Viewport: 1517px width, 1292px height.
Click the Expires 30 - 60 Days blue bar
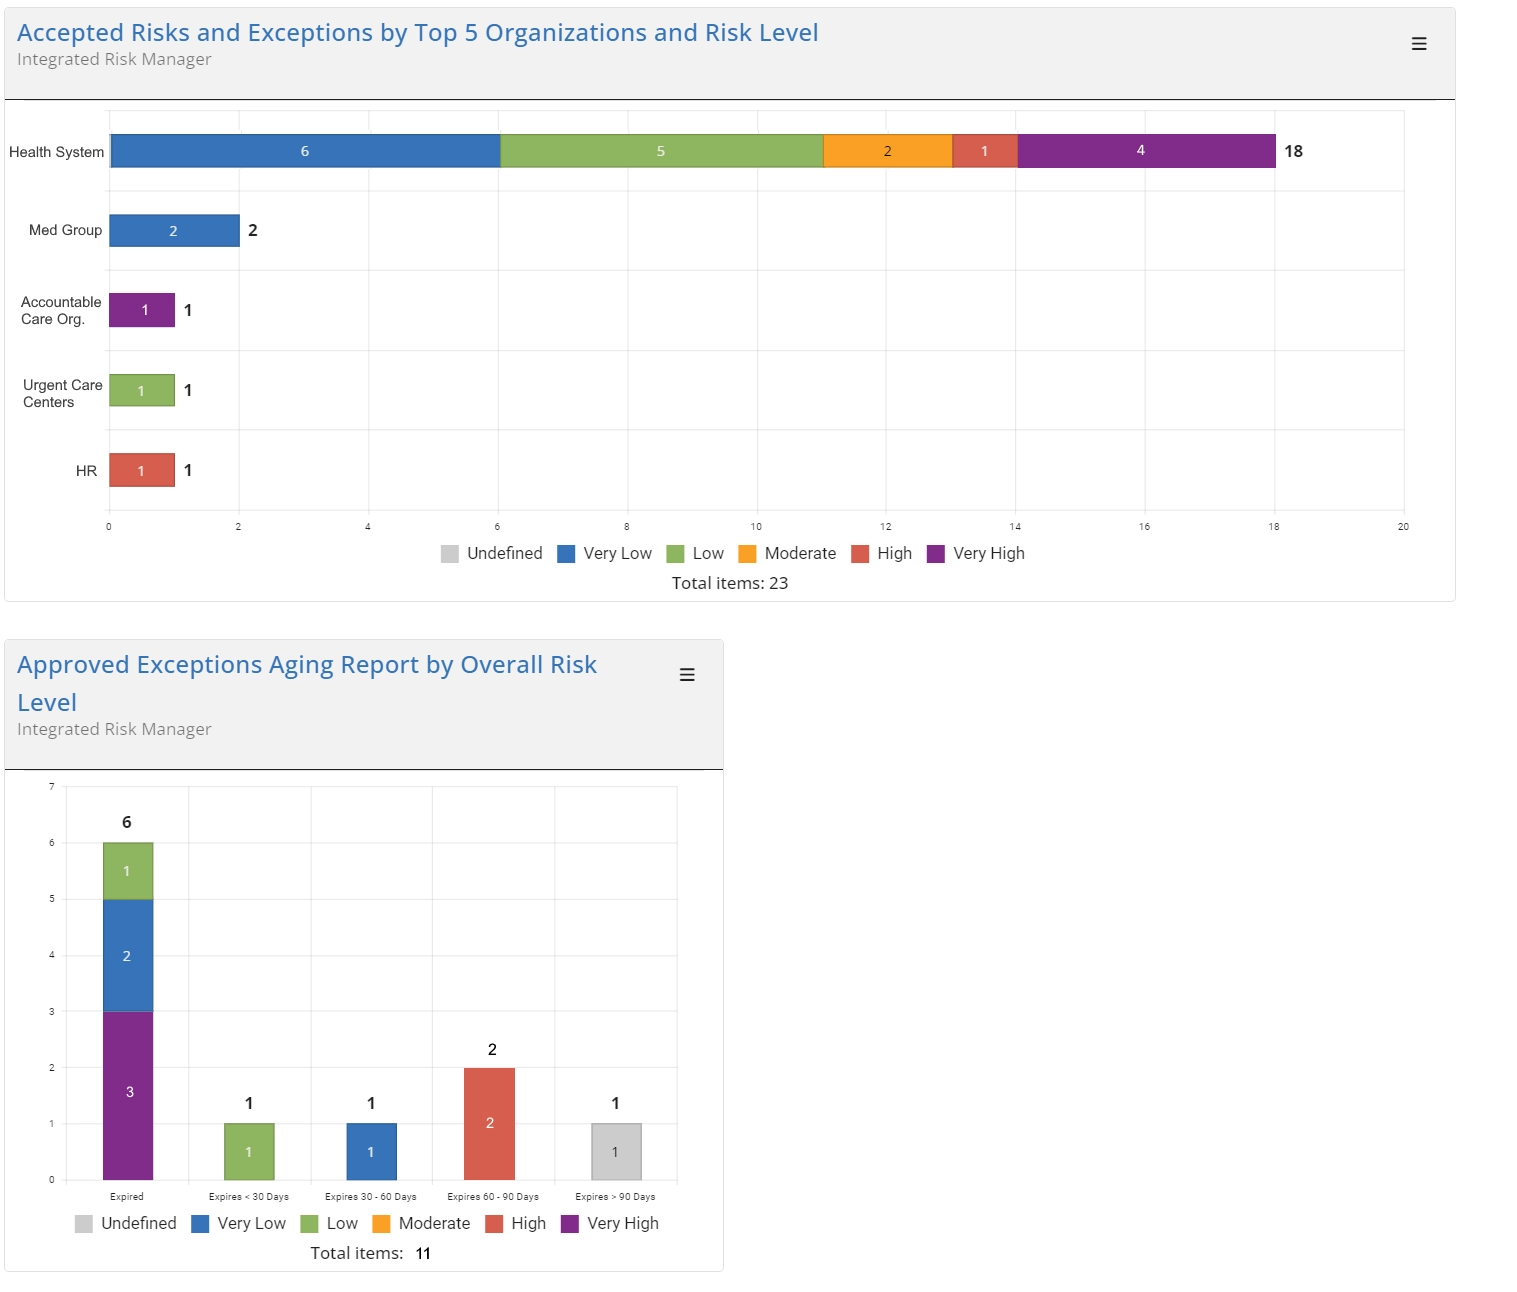(371, 1152)
